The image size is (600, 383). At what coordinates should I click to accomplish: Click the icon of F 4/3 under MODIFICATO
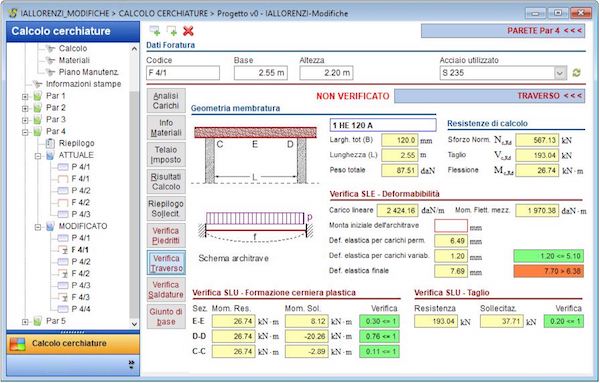tap(63, 298)
